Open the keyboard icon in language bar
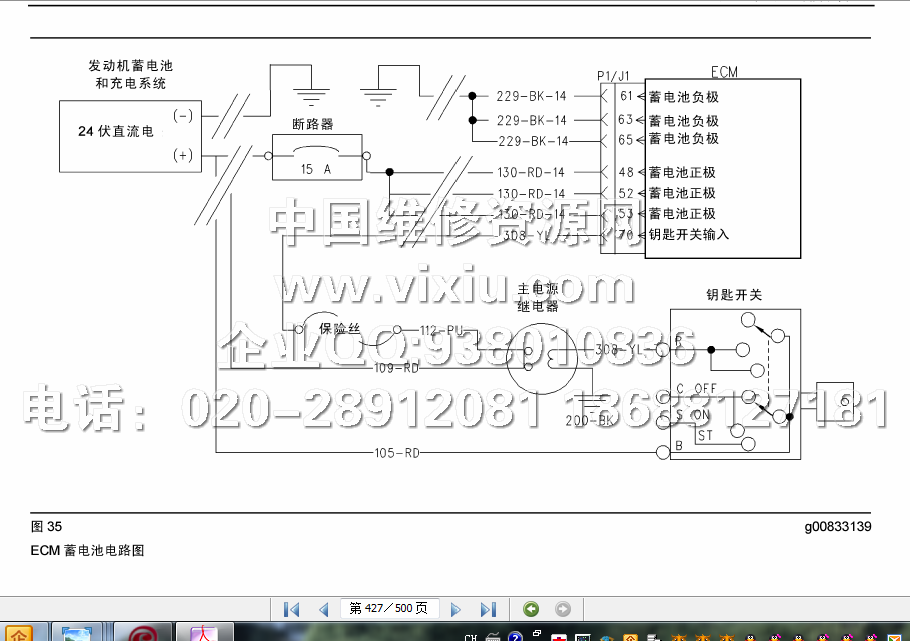The width and height of the screenshot is (910, 641). coord(492,636)
